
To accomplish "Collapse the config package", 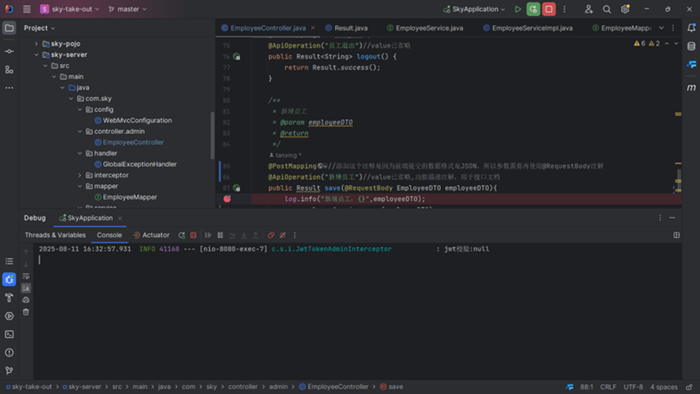I will coord(80,110).
